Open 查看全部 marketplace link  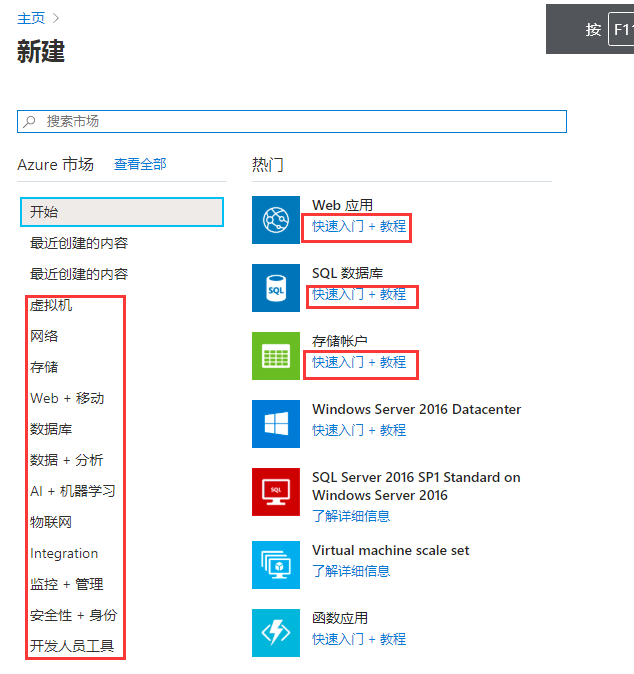click(140, 164)
